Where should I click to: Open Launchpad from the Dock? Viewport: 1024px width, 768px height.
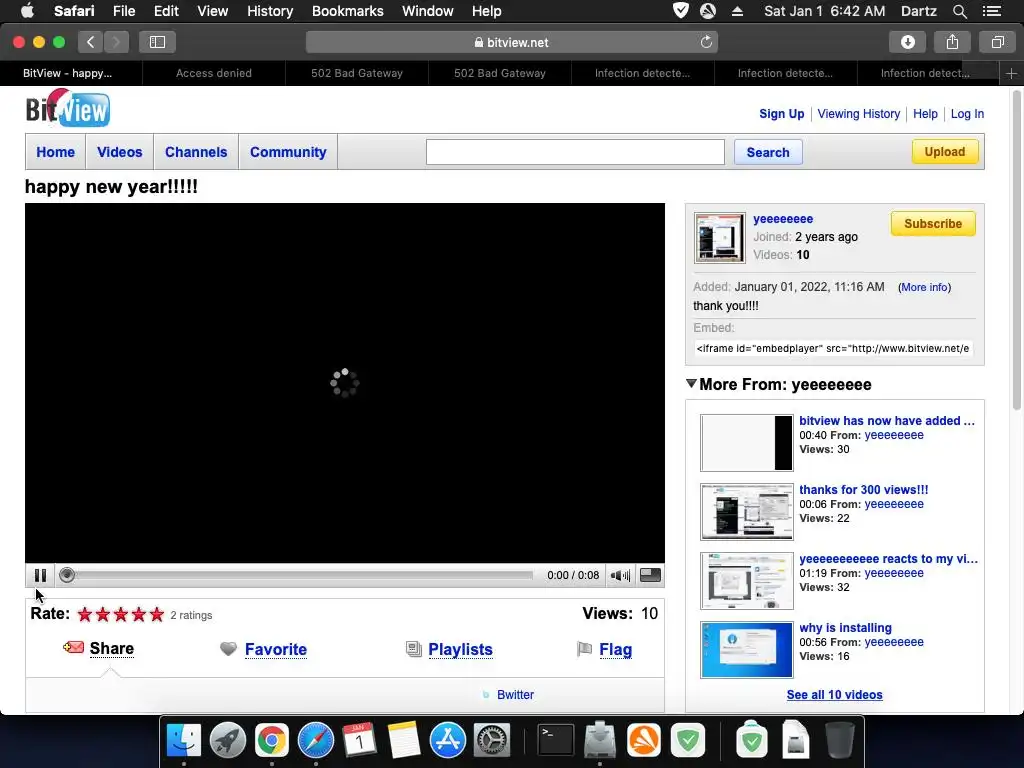click(x=228, y=741)
